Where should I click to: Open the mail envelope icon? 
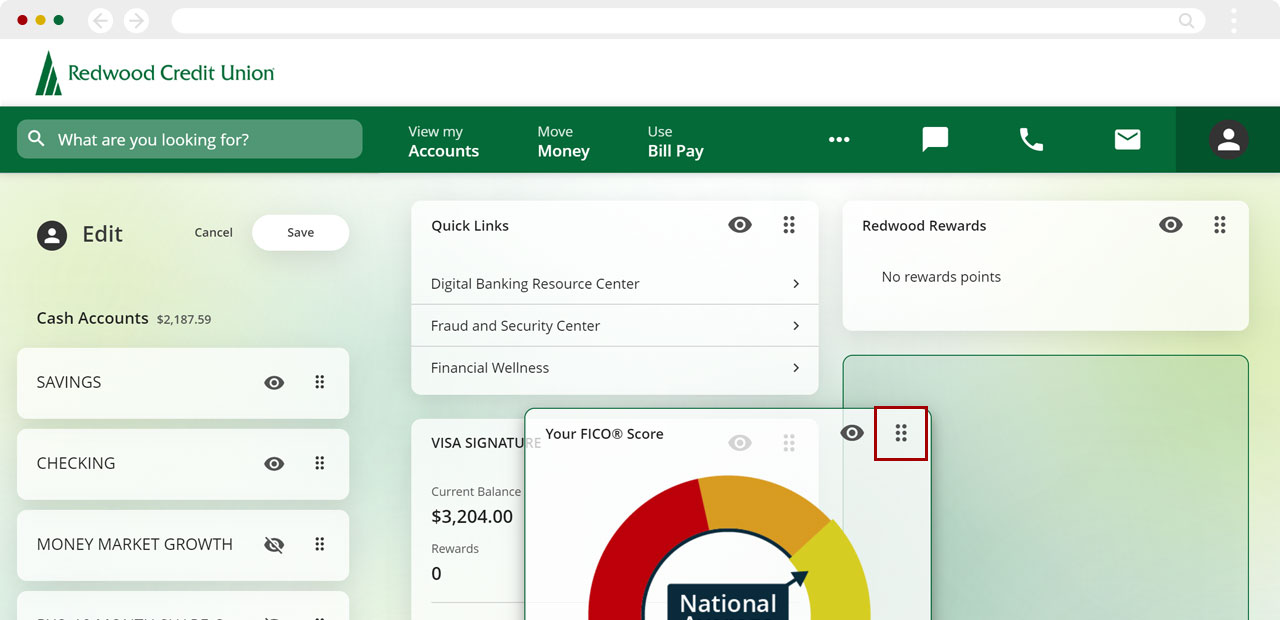[1127, 139]
